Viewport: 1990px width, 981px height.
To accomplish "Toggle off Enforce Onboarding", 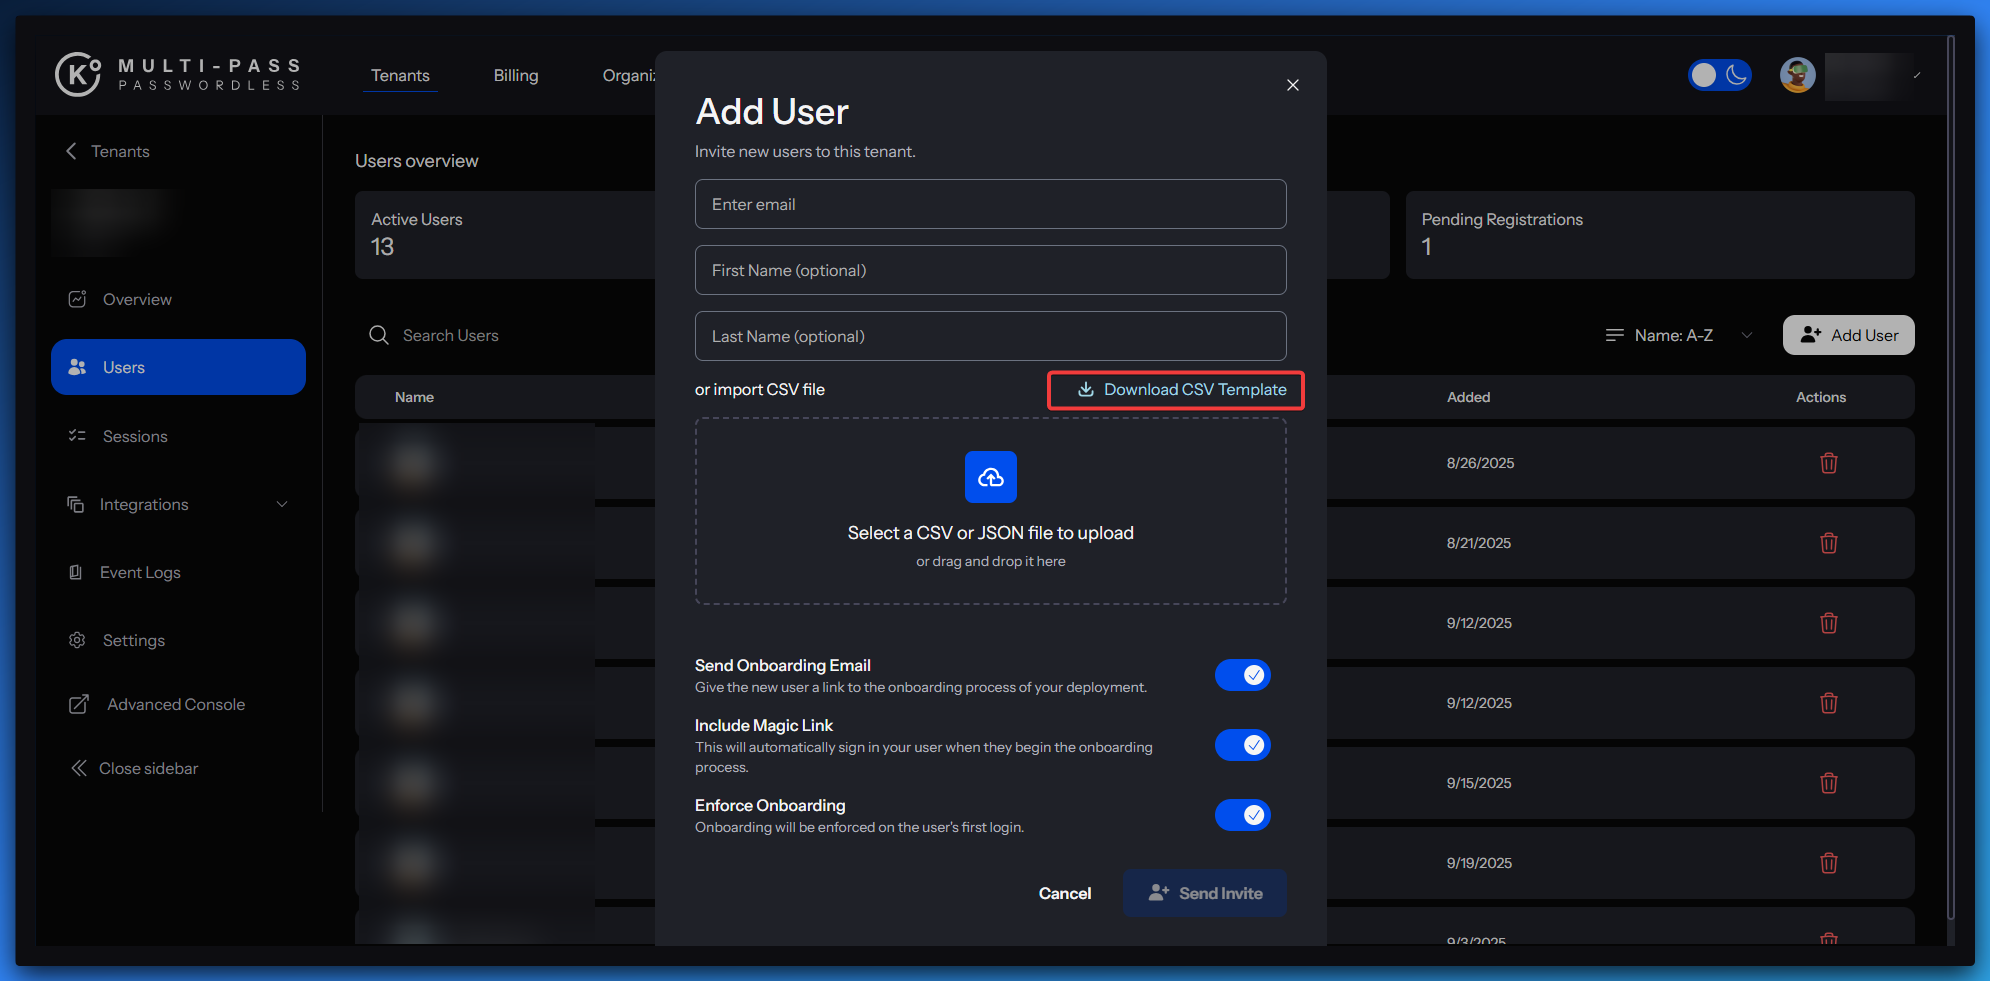I will 1242,815.
